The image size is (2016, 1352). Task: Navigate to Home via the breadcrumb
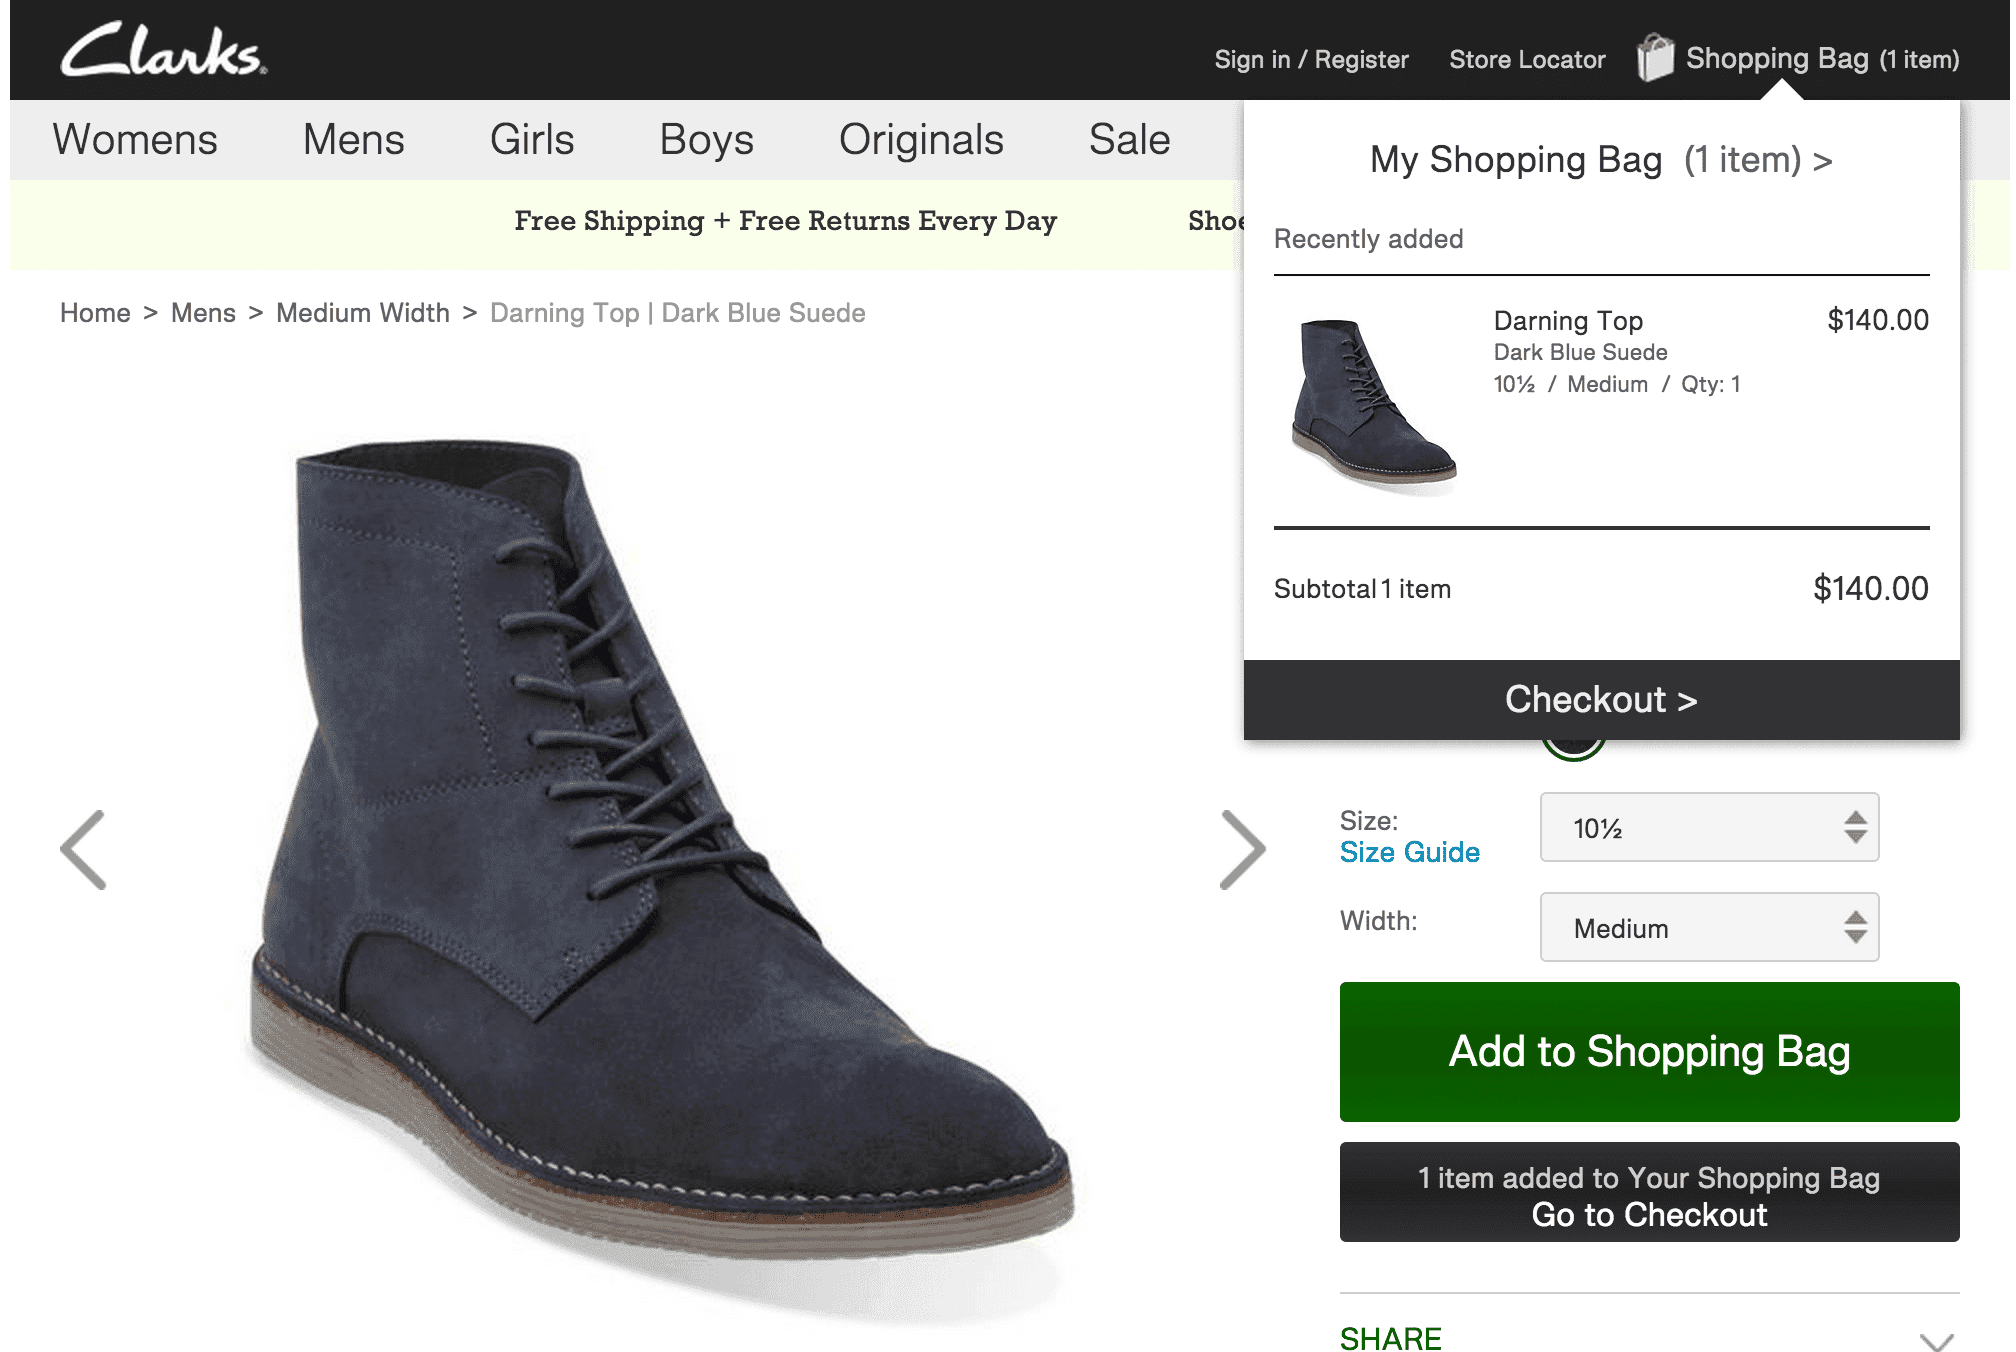pos(95,312)
